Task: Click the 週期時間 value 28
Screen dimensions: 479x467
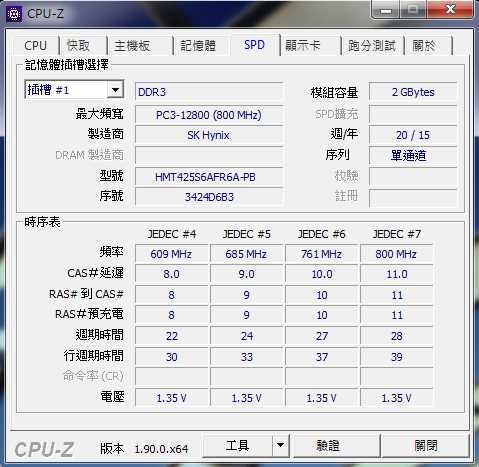Action: [x=396, y=336]
